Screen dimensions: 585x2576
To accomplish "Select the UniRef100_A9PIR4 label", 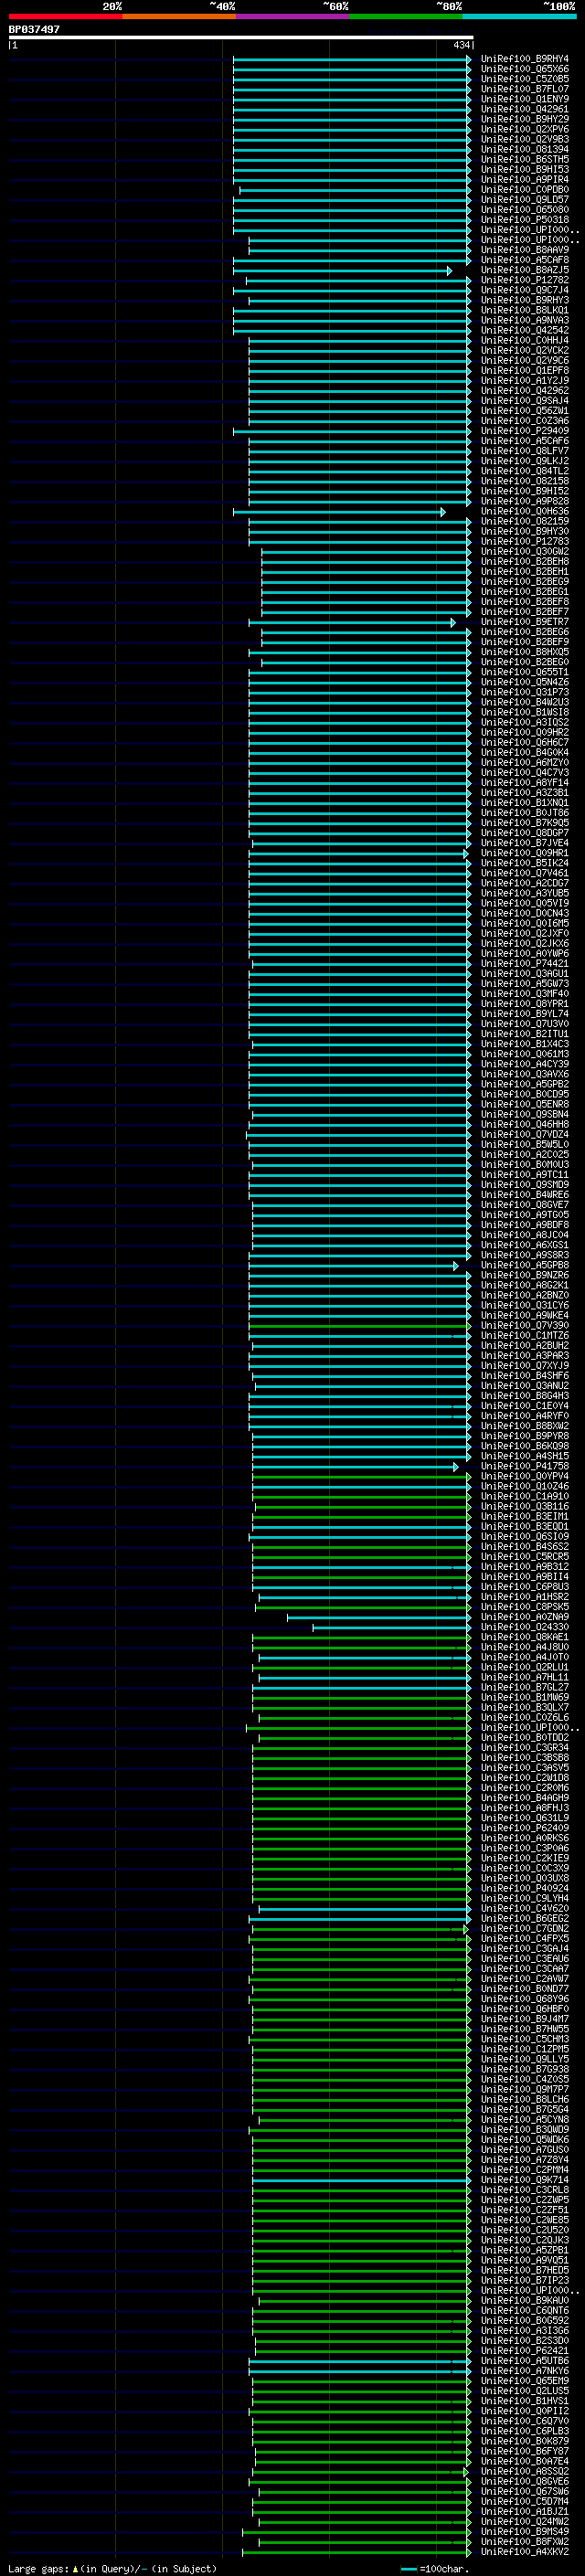I will tap(525, 179).
